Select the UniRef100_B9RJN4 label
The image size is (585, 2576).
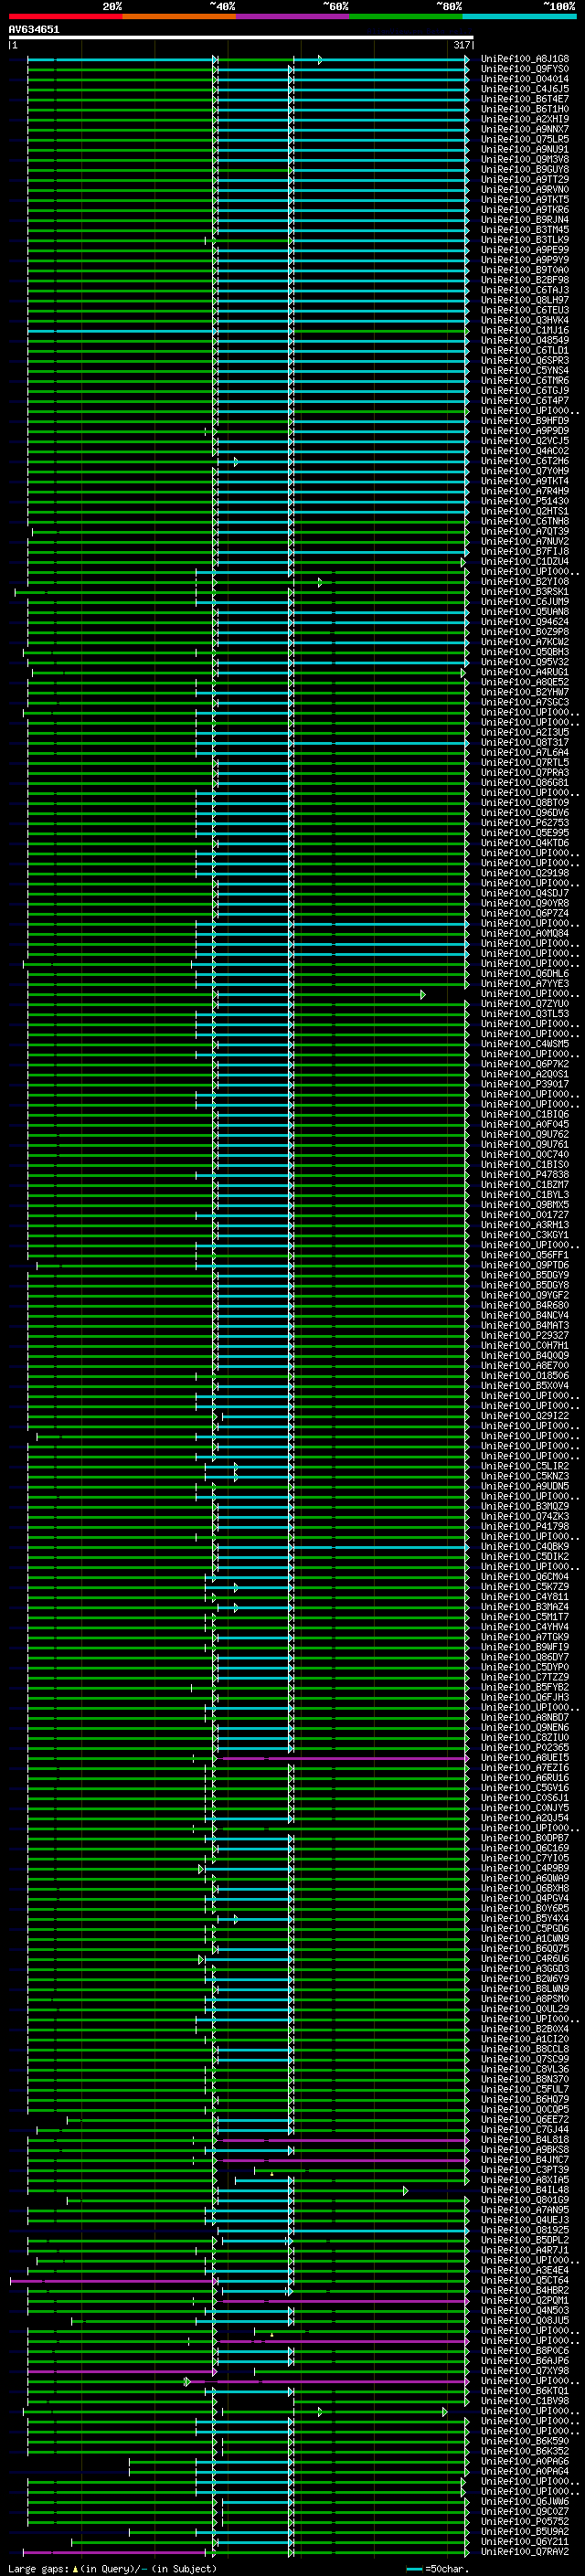525,220
